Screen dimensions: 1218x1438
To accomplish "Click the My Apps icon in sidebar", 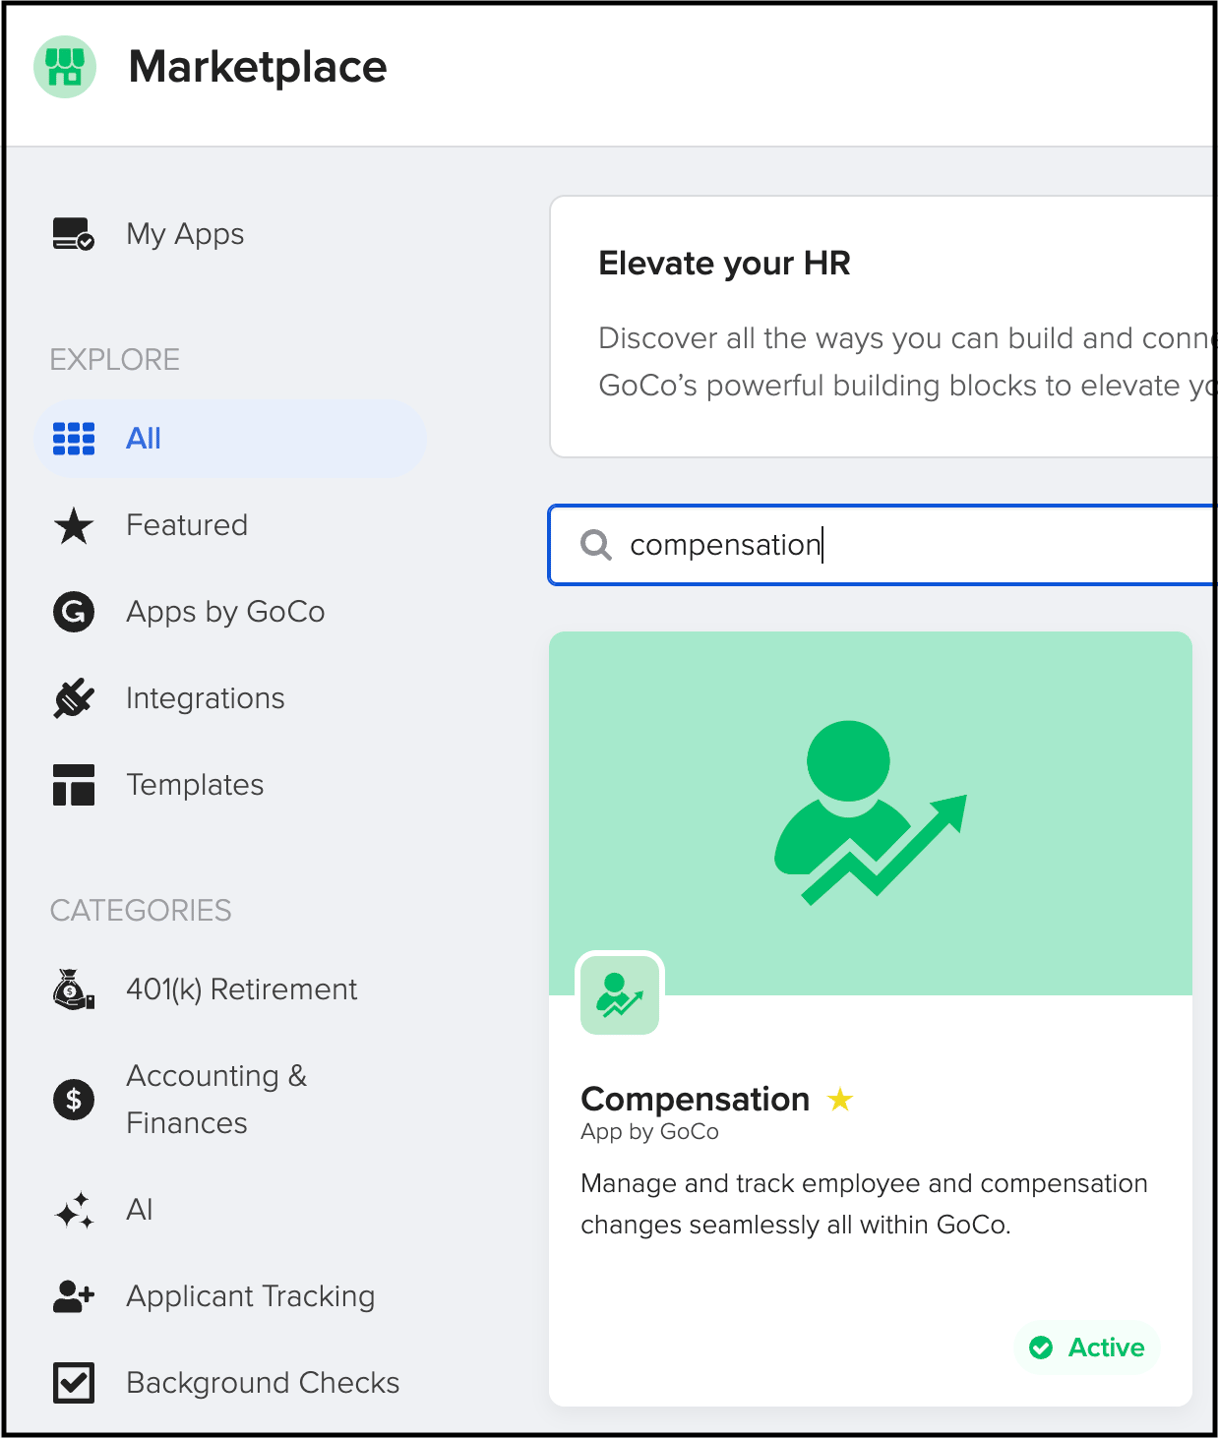I will click(x=72, y=234).
